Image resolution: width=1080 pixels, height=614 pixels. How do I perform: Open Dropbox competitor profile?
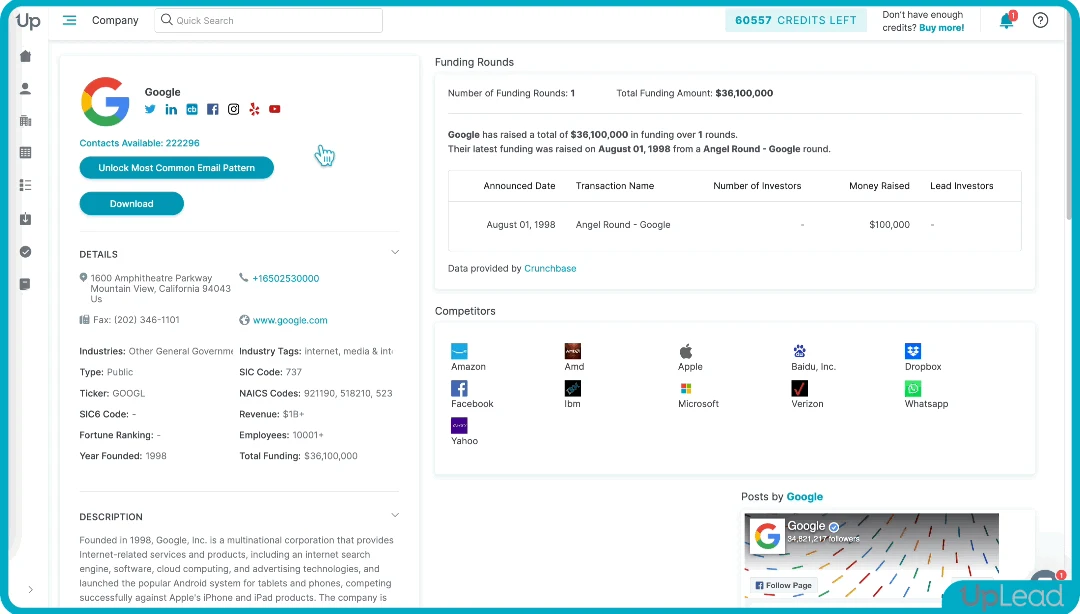click(x=922, y=358)
